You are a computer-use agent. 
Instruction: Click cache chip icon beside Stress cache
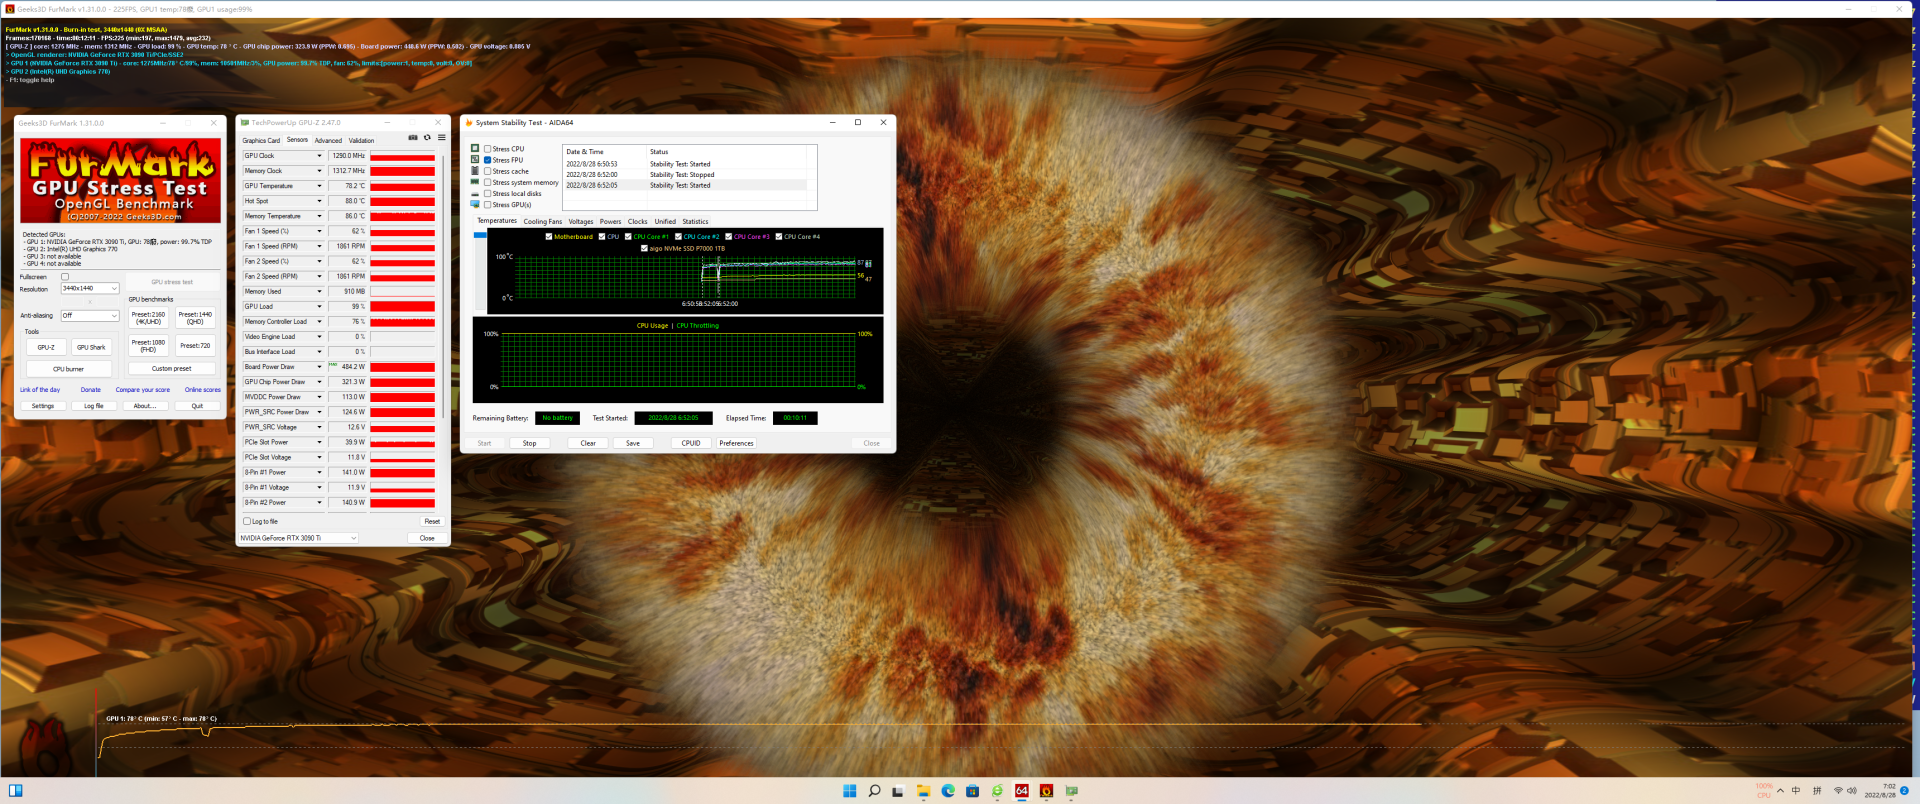(475, 171)
